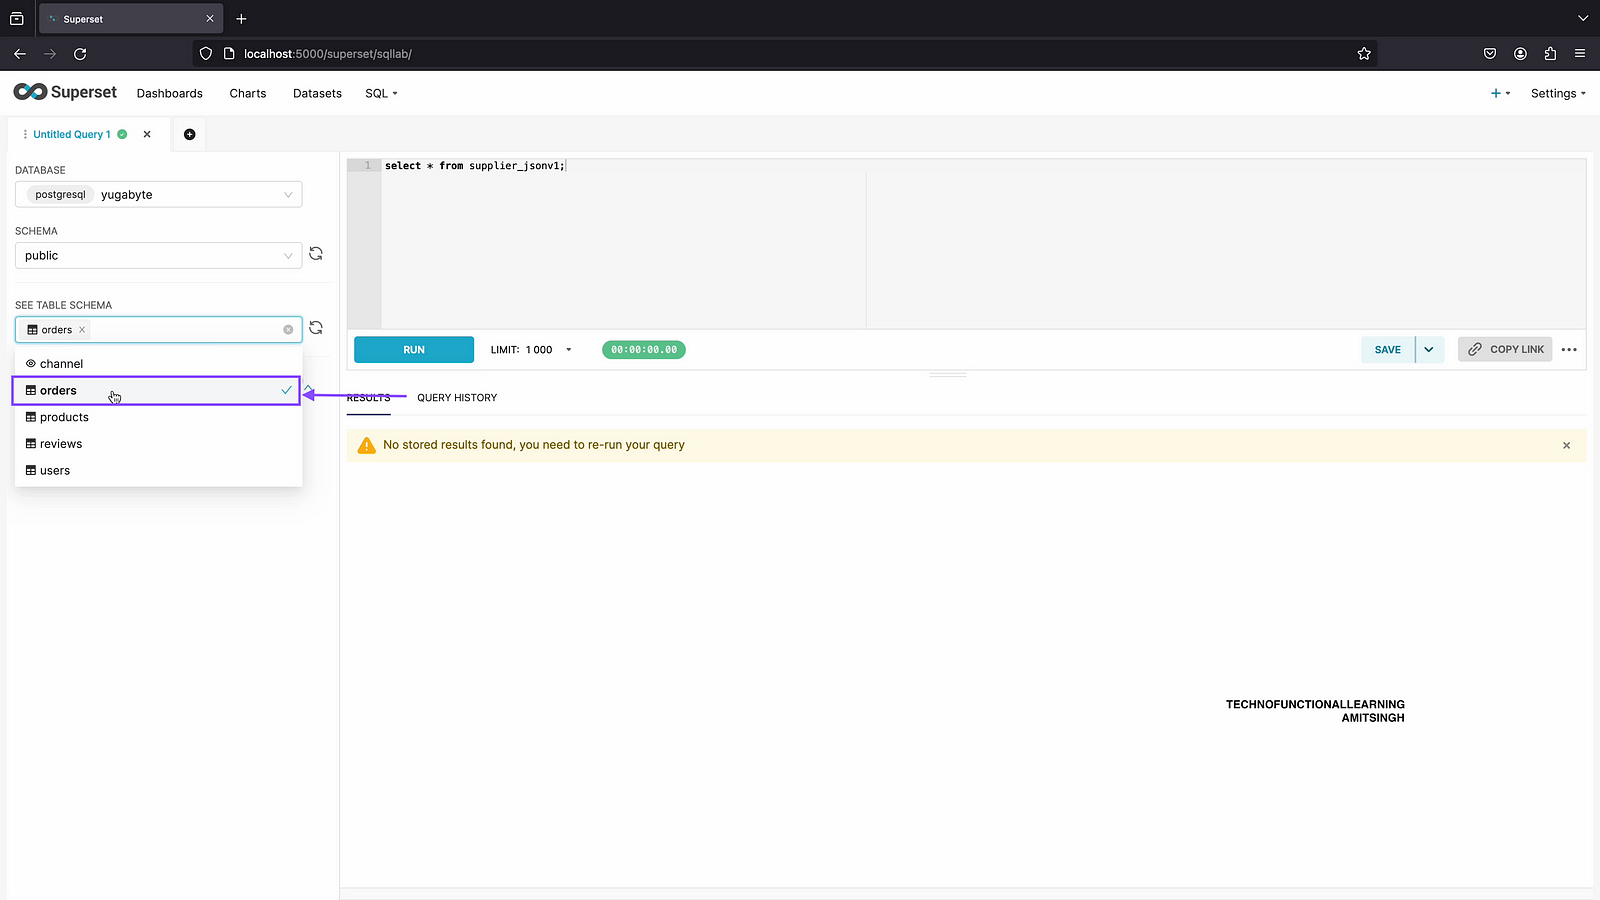Remove the orders tag from selection
The image size is (1600, 900).
(x=82, y=330)
